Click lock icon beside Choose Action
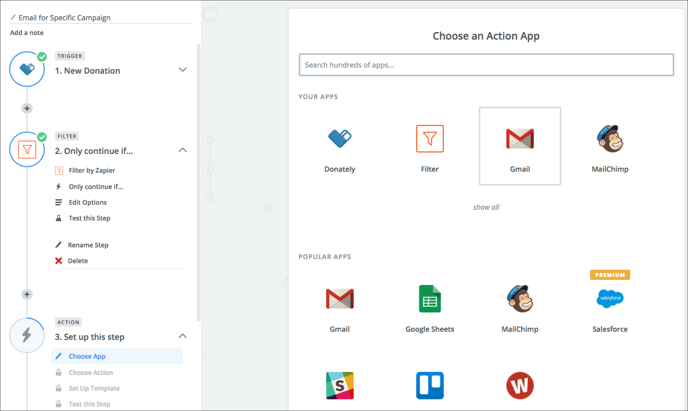This screenshot has width=688, height=411. tap(58, 372)
